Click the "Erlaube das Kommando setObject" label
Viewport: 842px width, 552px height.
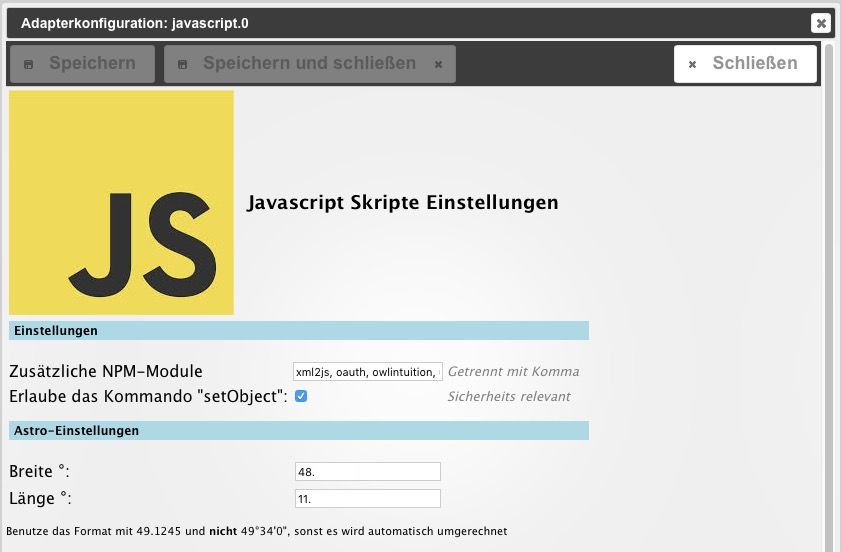(x=148, y=396)
